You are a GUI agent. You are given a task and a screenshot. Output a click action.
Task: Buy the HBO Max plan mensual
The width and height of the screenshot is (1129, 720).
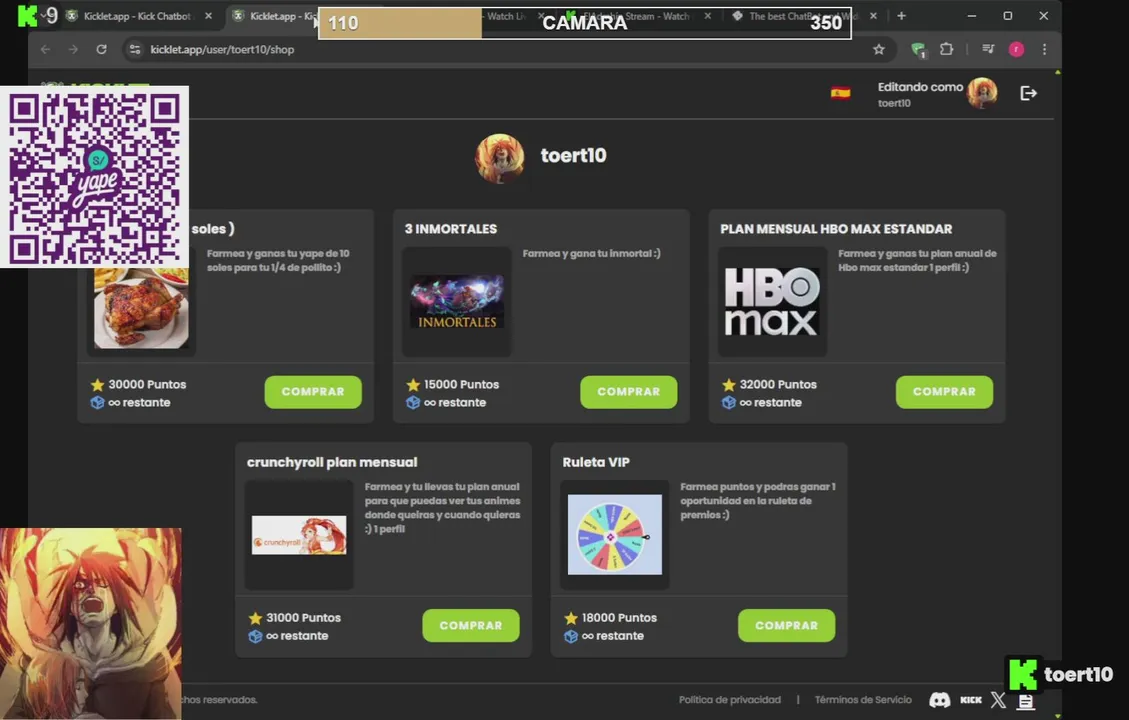point(944,392)
